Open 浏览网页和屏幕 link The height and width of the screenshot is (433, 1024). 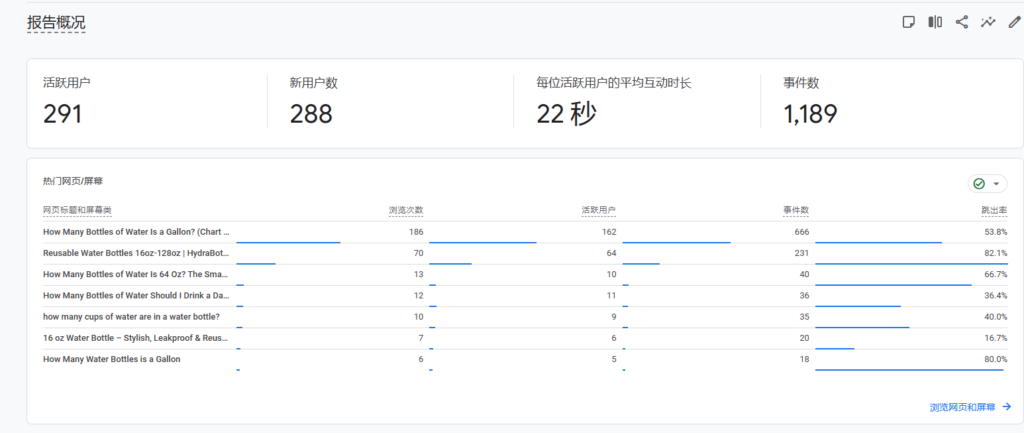pyautogui.click(x=970, y=407)
